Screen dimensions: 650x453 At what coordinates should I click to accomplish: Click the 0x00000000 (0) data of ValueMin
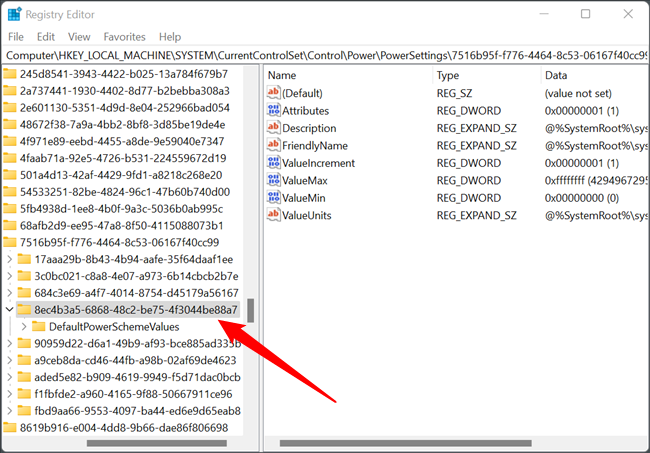point(582,198)
